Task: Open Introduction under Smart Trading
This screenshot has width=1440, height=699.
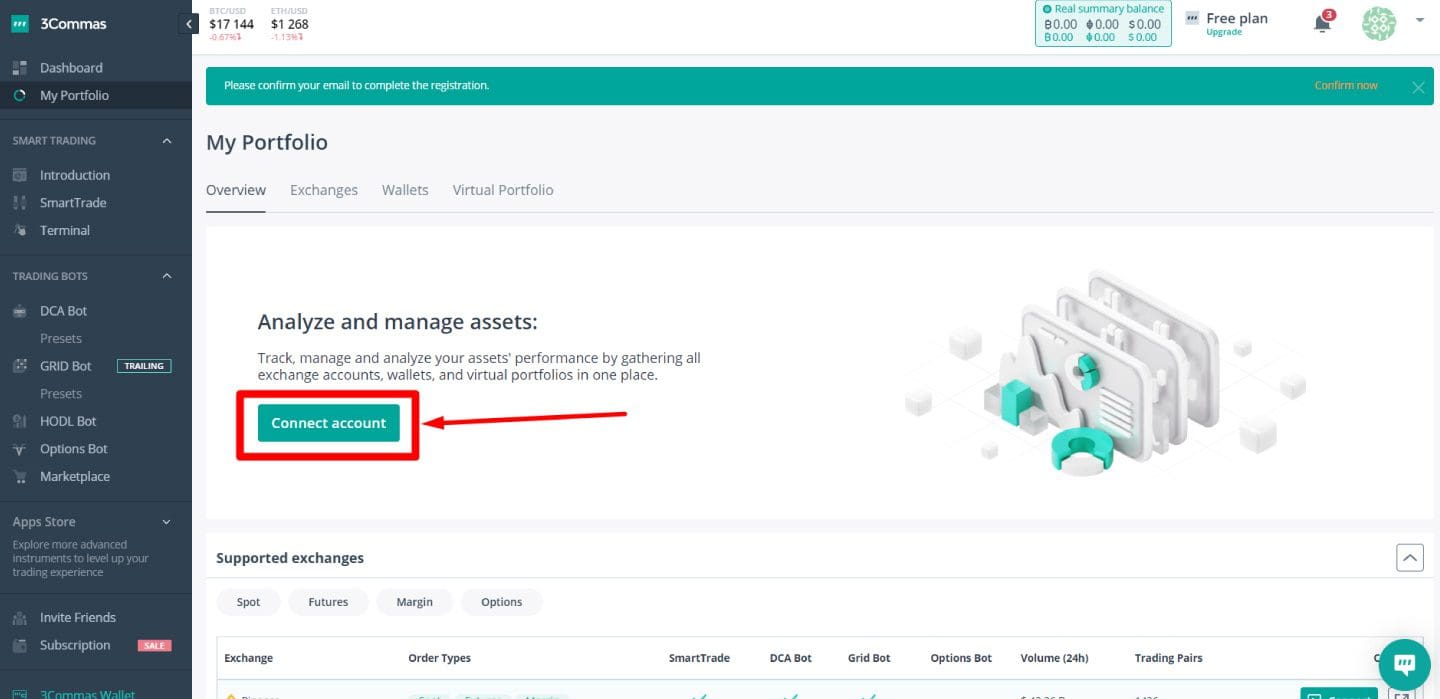Action: pos(75,175)
